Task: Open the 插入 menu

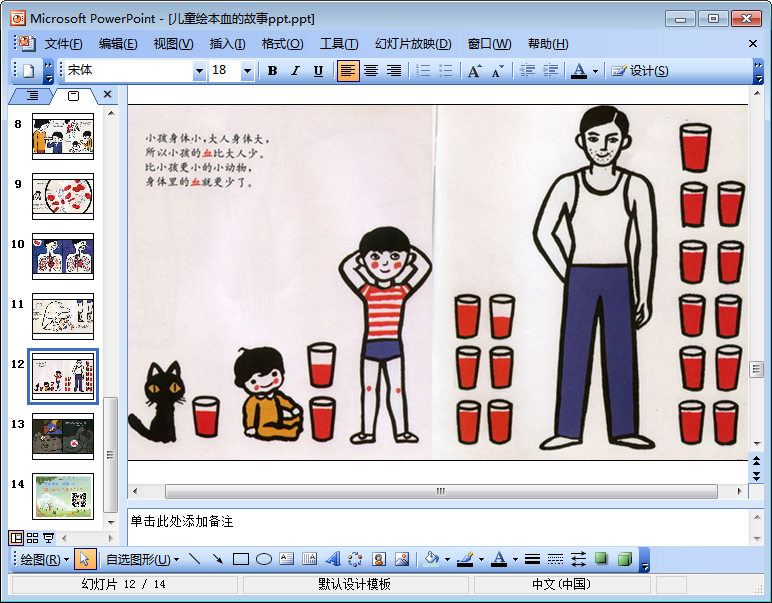Action: 227,44
